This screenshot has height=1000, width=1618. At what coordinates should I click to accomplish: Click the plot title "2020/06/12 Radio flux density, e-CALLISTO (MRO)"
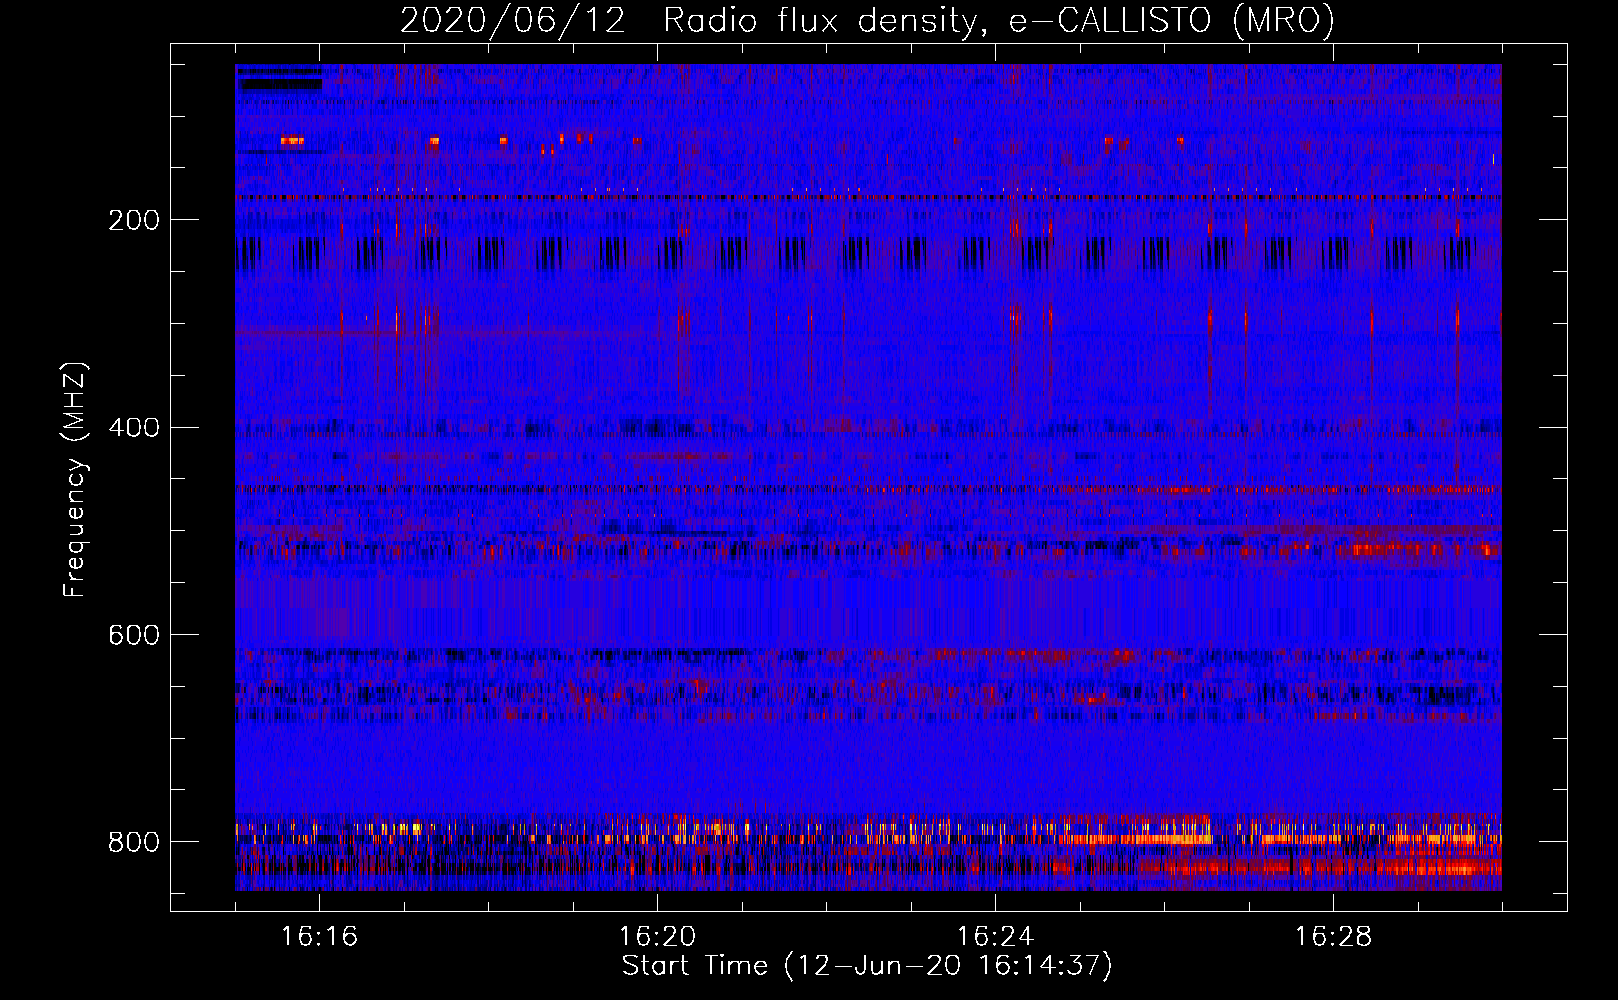867,20
